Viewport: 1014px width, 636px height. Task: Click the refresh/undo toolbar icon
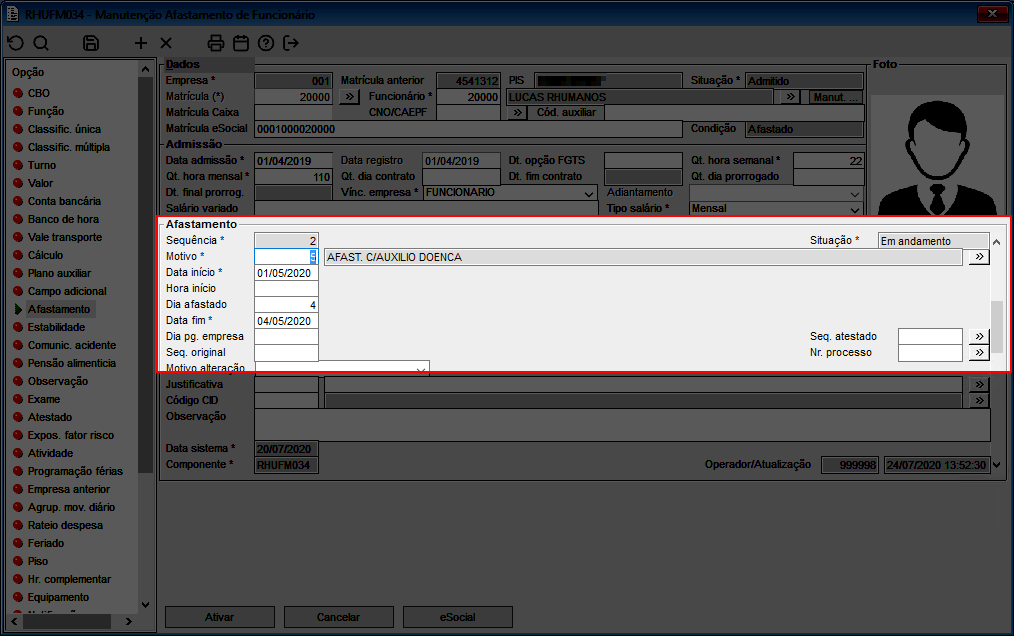(x=16, y=43)
